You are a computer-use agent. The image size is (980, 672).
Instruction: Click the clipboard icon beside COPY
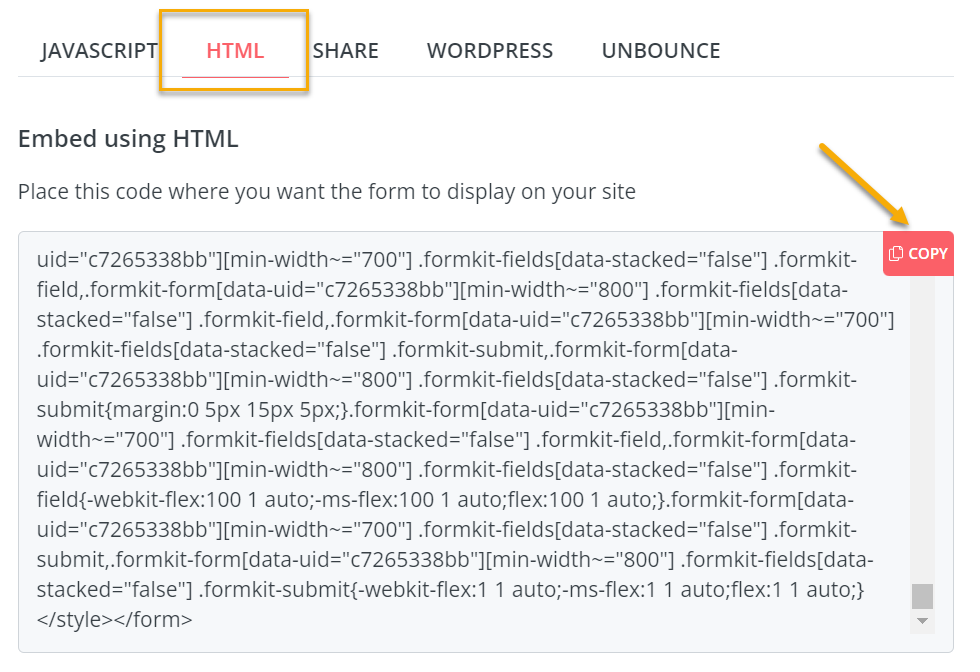coord(896,254)
